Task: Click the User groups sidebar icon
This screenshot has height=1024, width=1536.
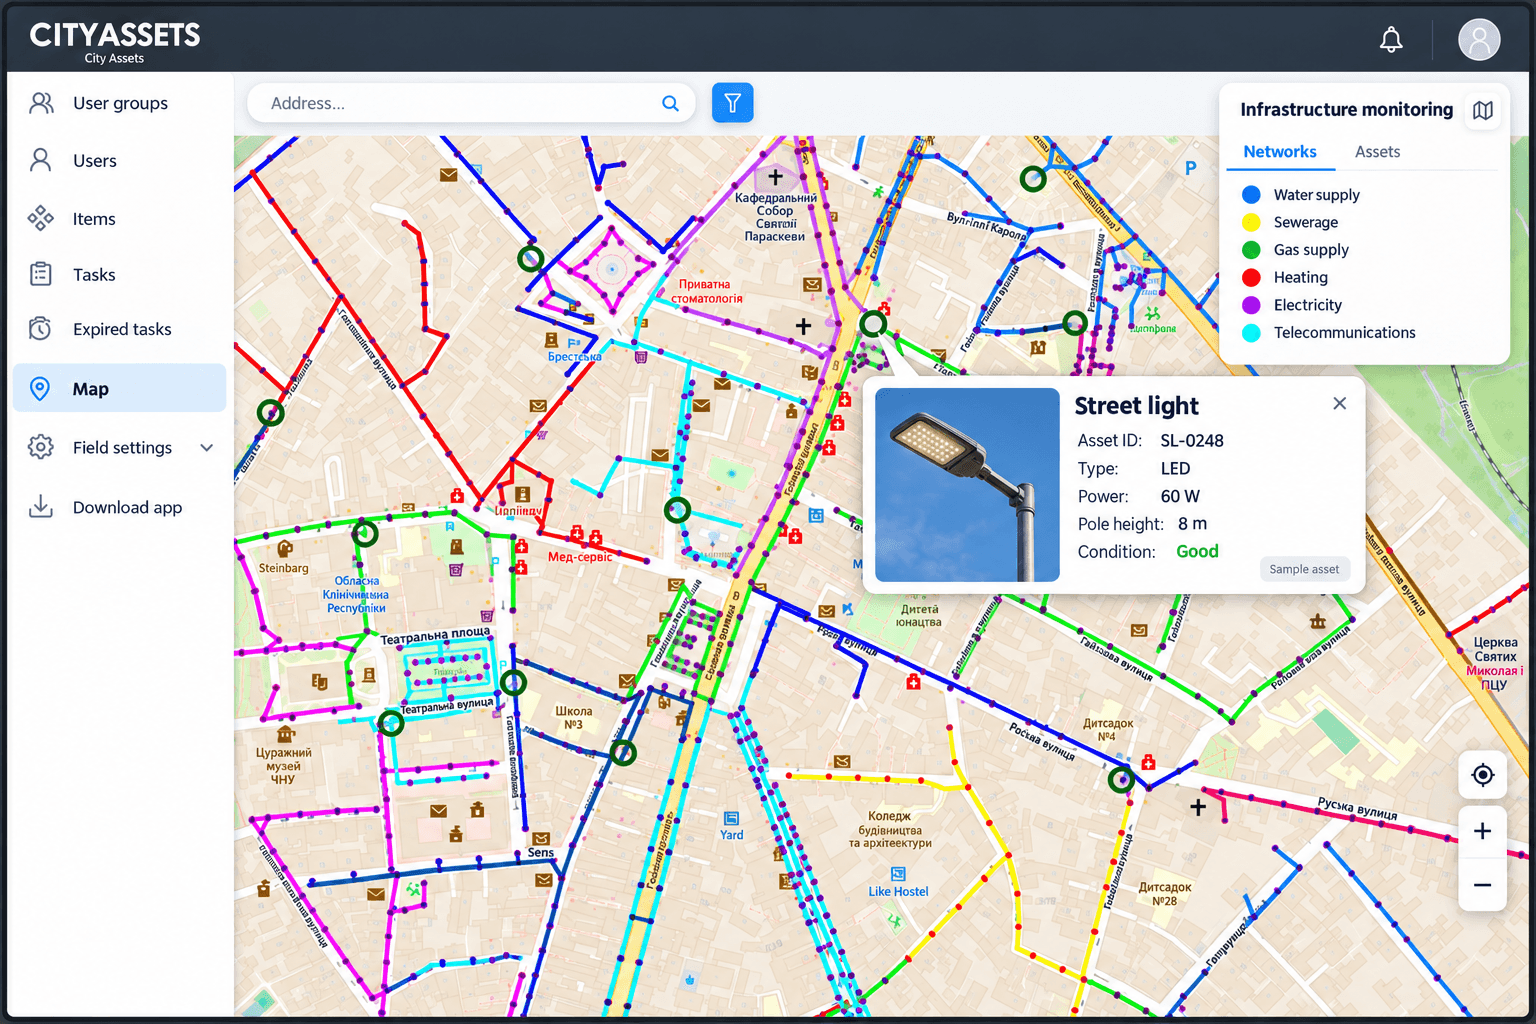Action: pos(41,103)
